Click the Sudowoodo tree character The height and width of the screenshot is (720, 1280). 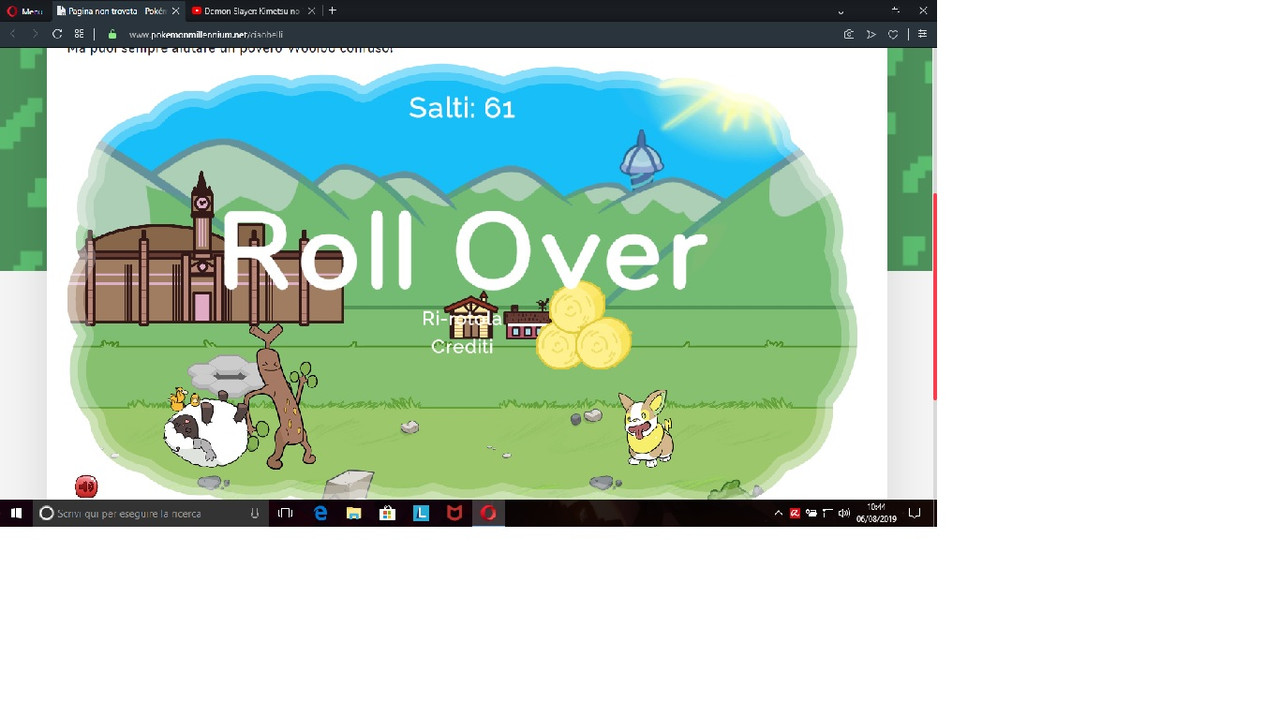pyautogui.click(x=281, y=397)
